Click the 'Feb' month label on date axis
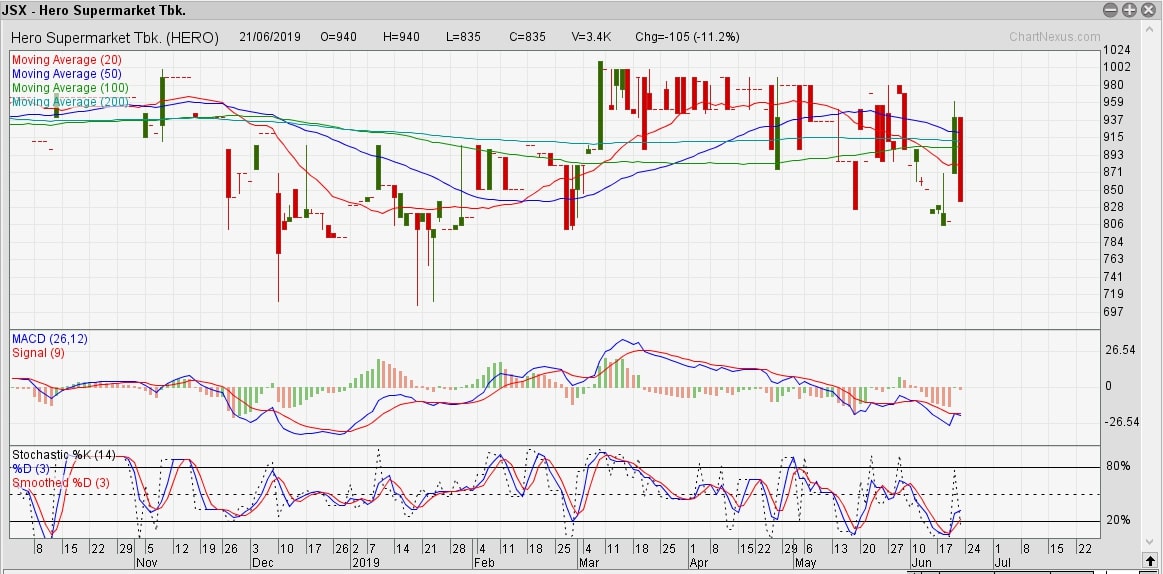The width and height of the screenshot is (1163, 574). click(x=484, y=563)
